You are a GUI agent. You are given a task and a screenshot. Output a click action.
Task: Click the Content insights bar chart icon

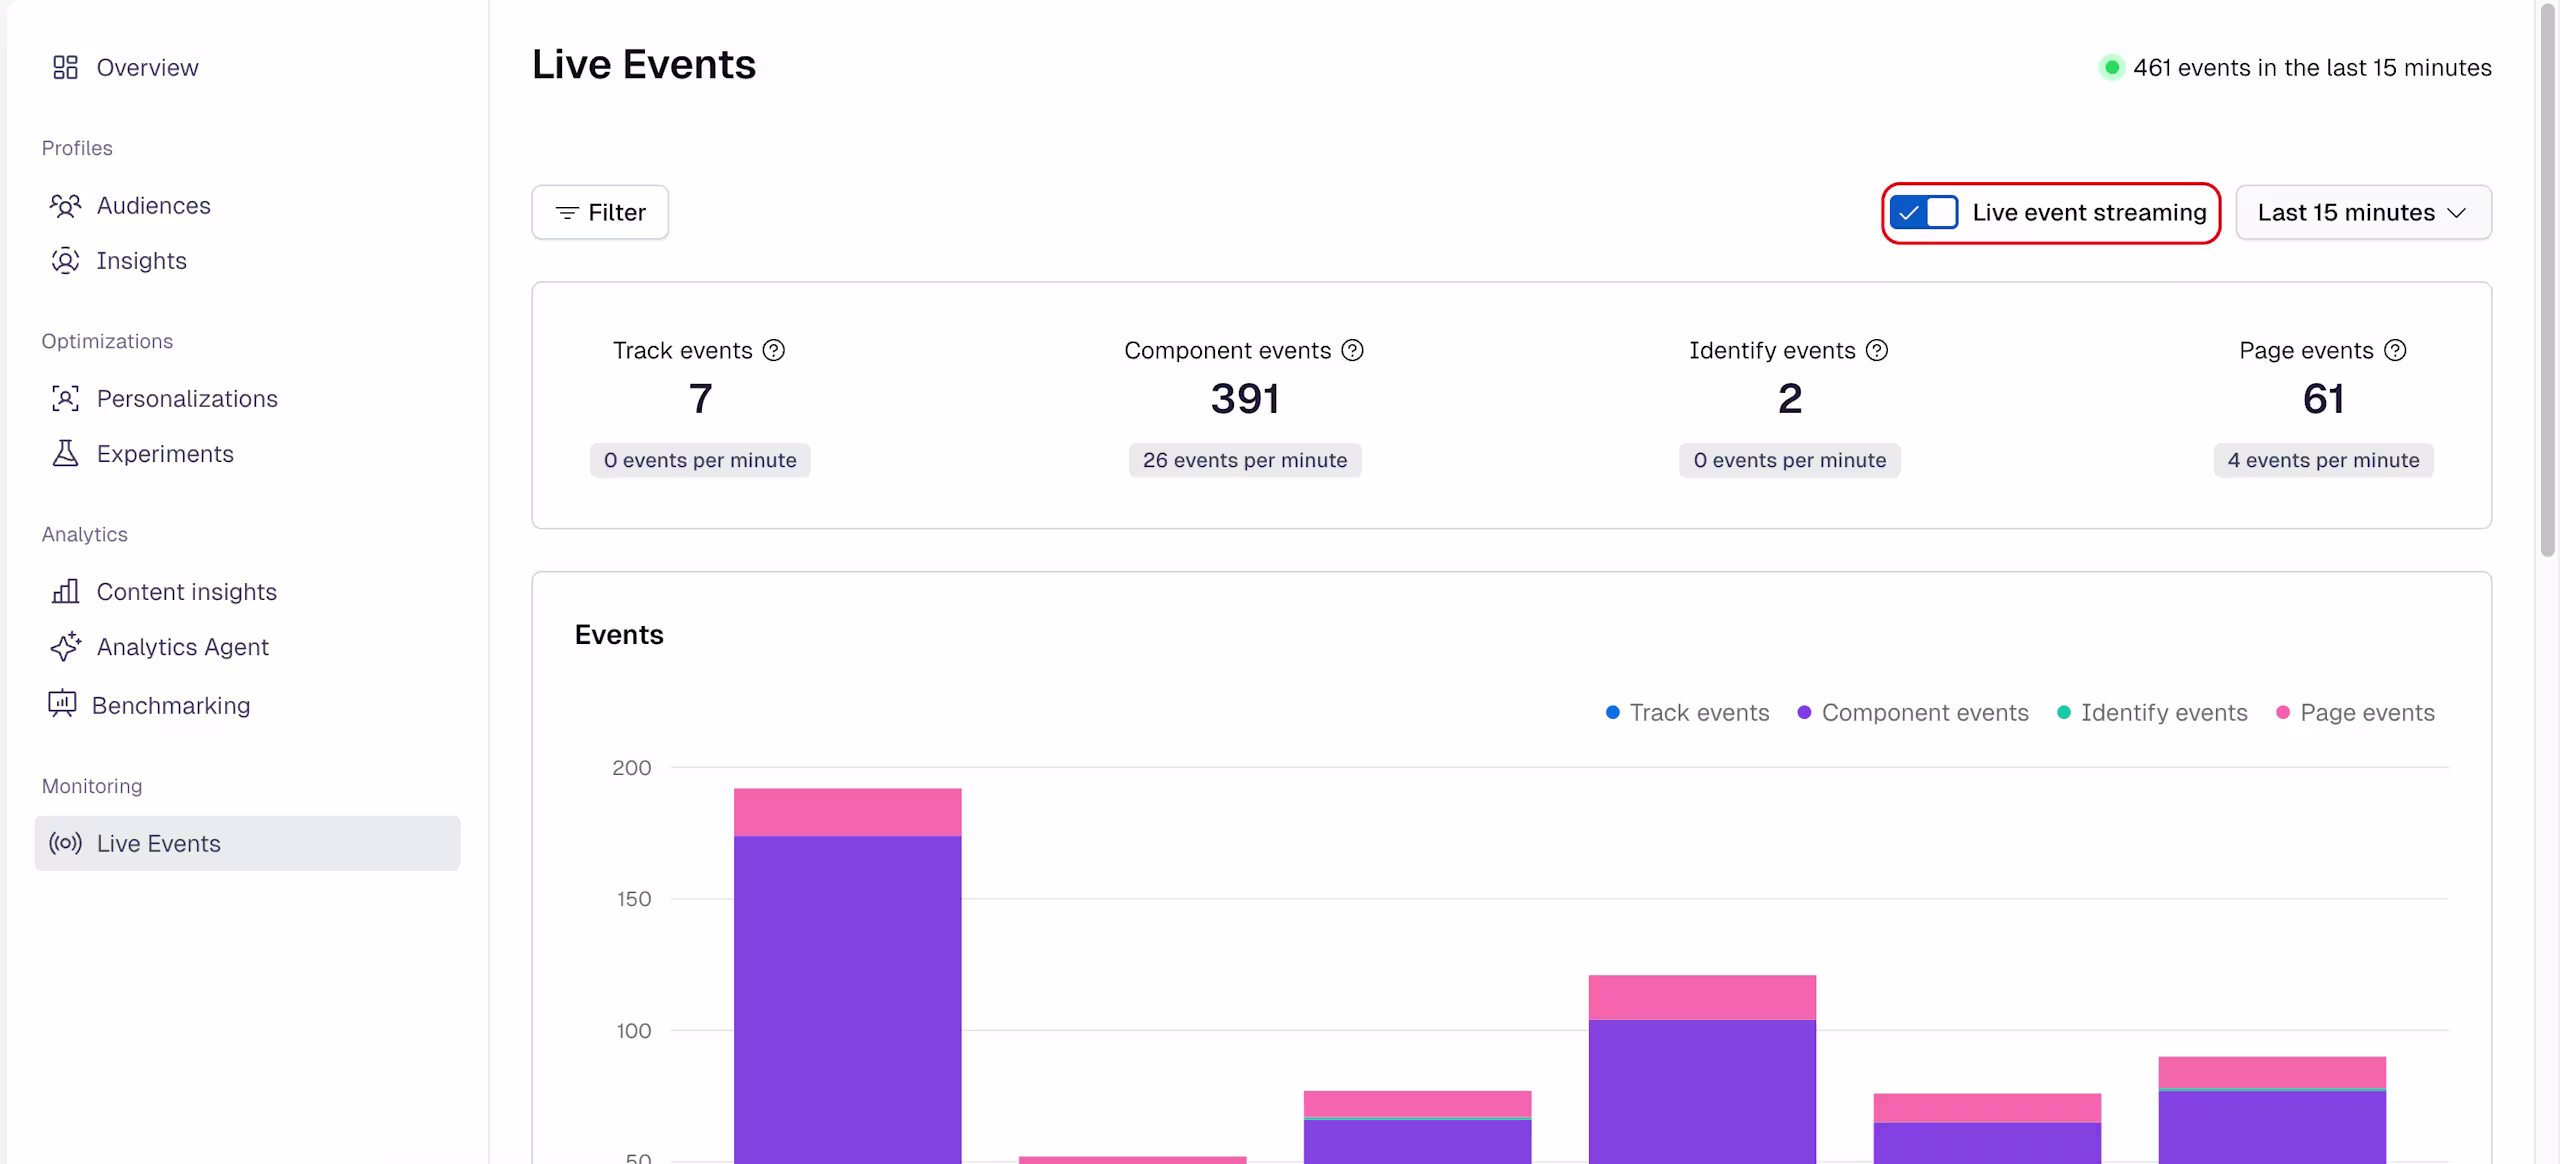(x=65, y=591)
